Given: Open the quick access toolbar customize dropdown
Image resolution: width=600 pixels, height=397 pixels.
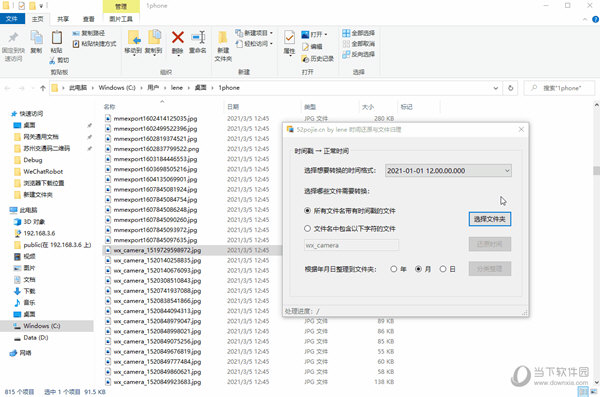Looking at the screenshot, I should coord(41,6).
